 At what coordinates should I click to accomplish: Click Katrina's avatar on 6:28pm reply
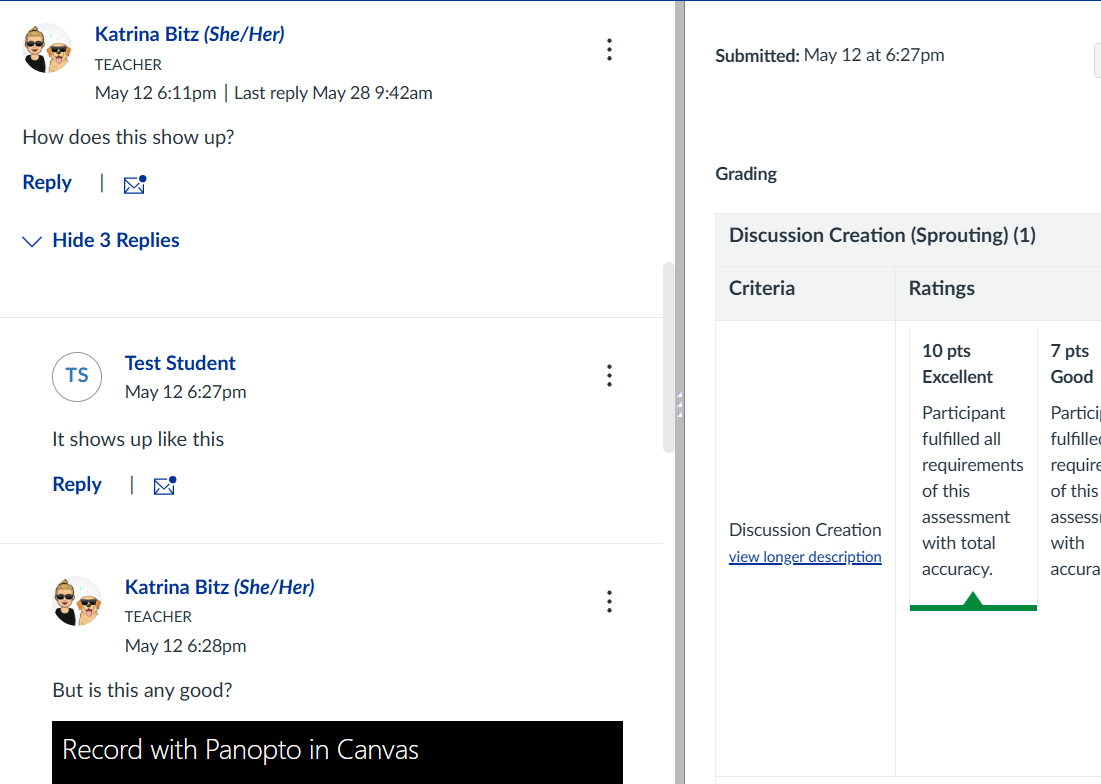click(77, 601)
